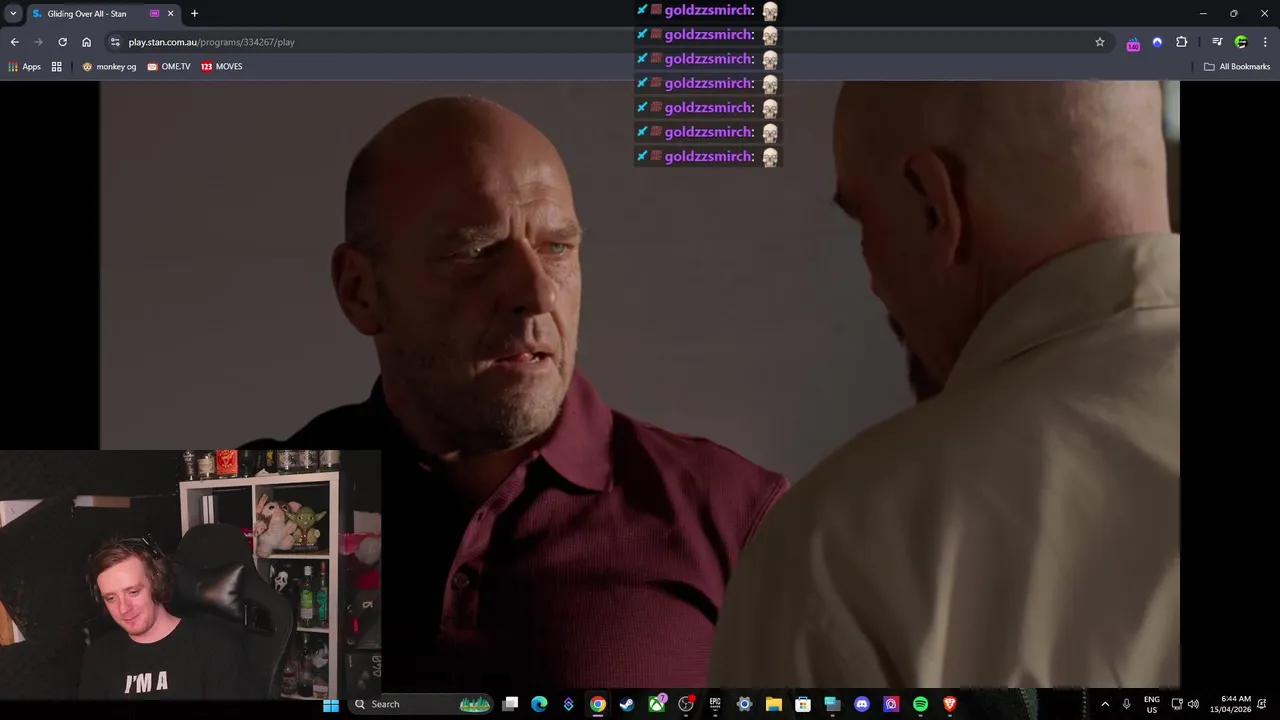Open File Explorer from the taskbar
1280x720 pixels.
pyautogui.click(x=773, y=704)
